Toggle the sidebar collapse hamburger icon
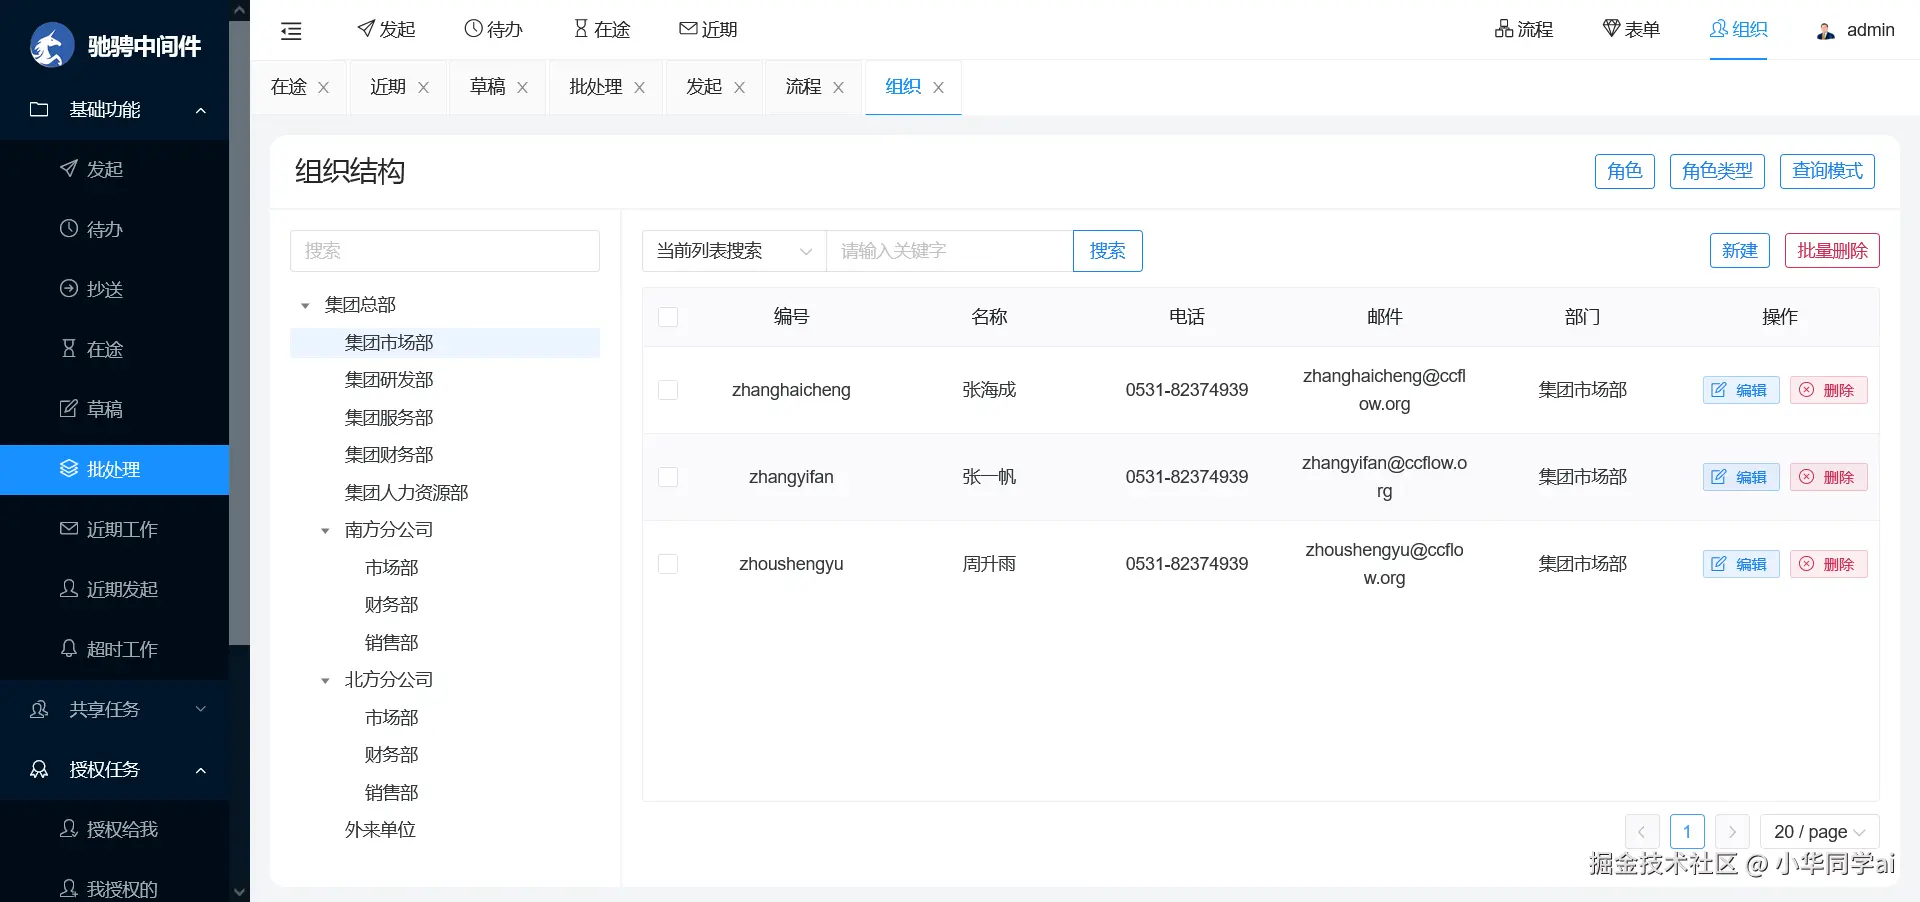This screenshot has height=902, width=1920. click(291, 31)
